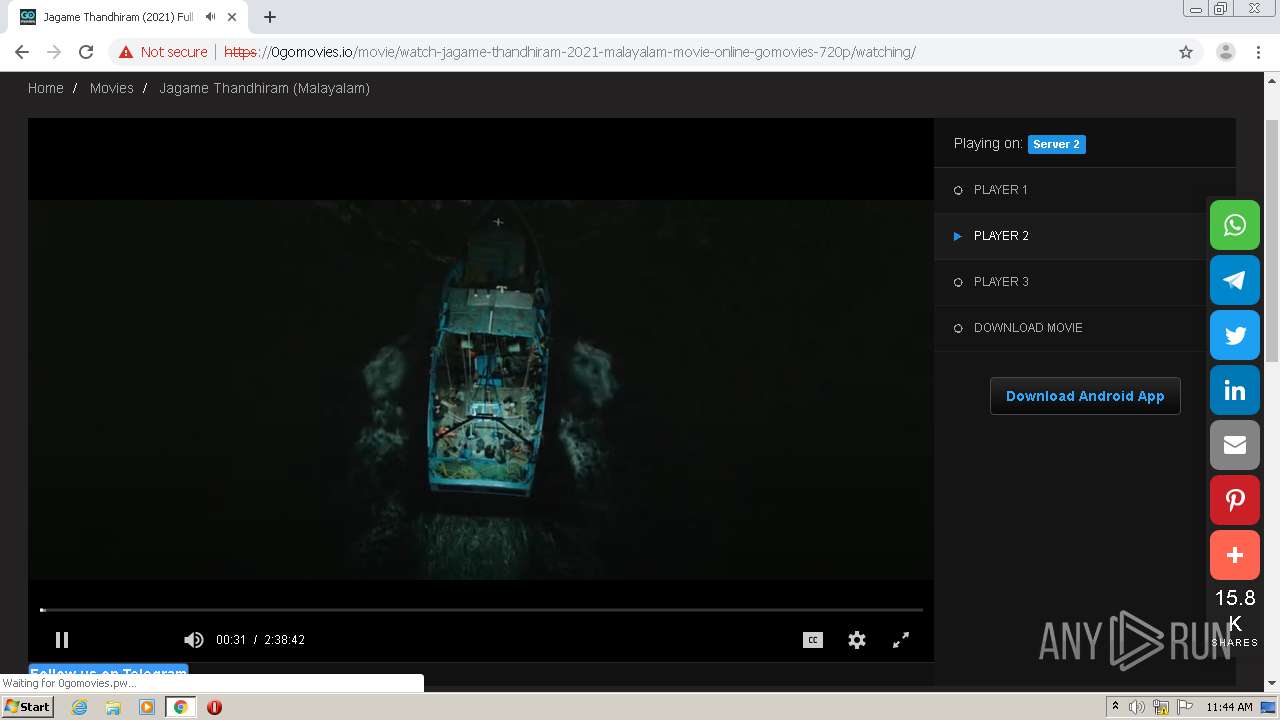This screenshot has height=720, width=1280.
Task: Go to Home breadcrumb link
Action: click(x=45, y=88)
